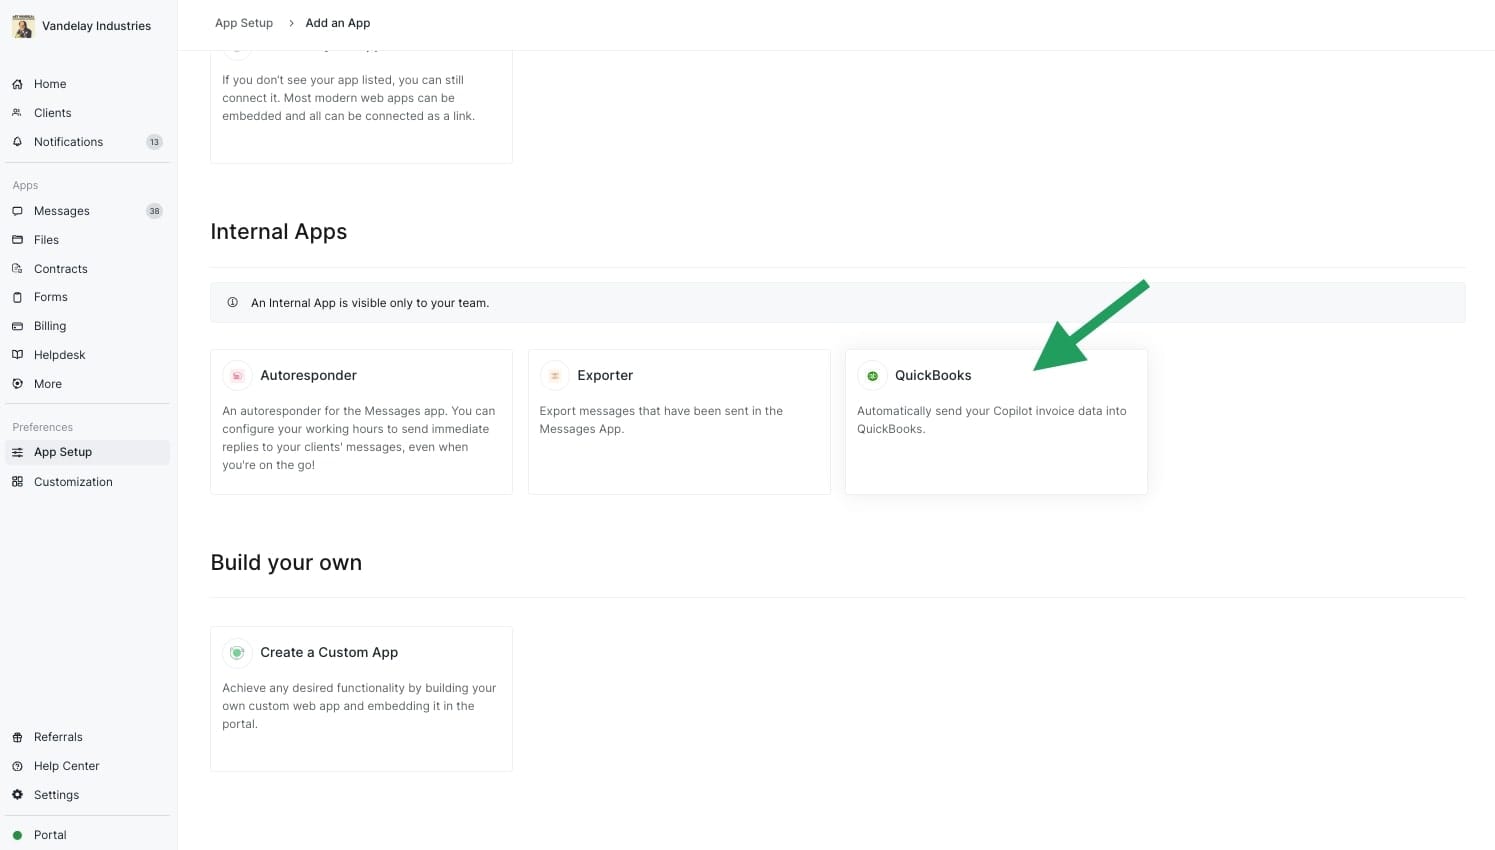Click the Exporter app icon
1495x850 pixels.
point(554,376)
